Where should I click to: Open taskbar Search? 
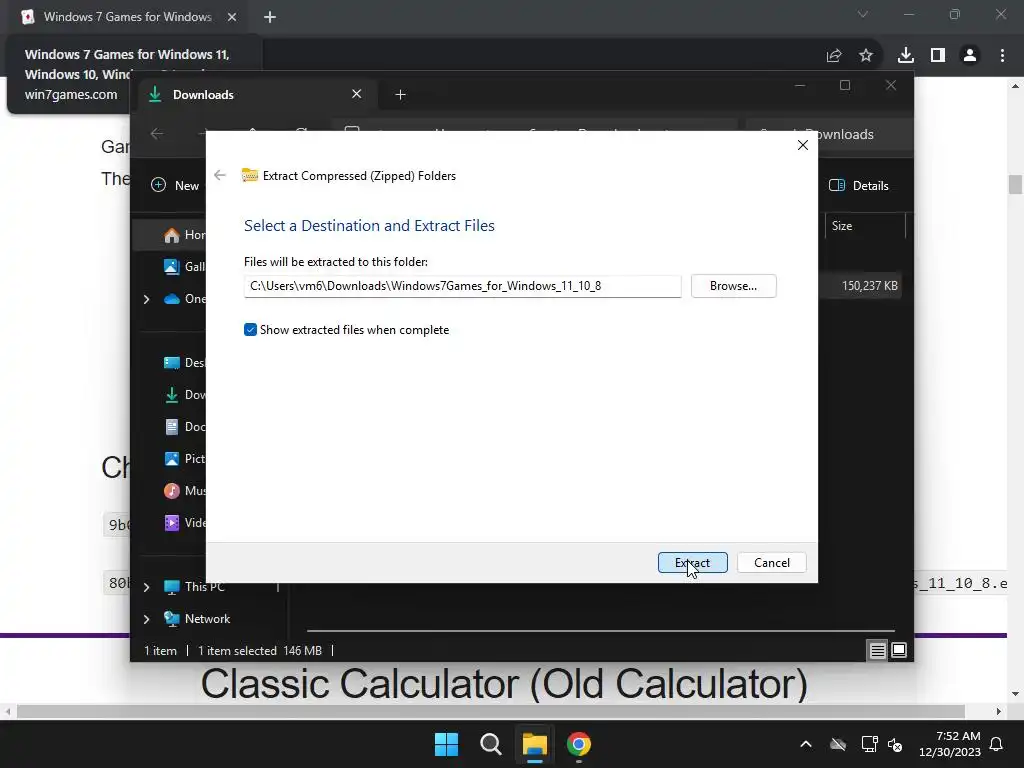(x=490, y=744)
